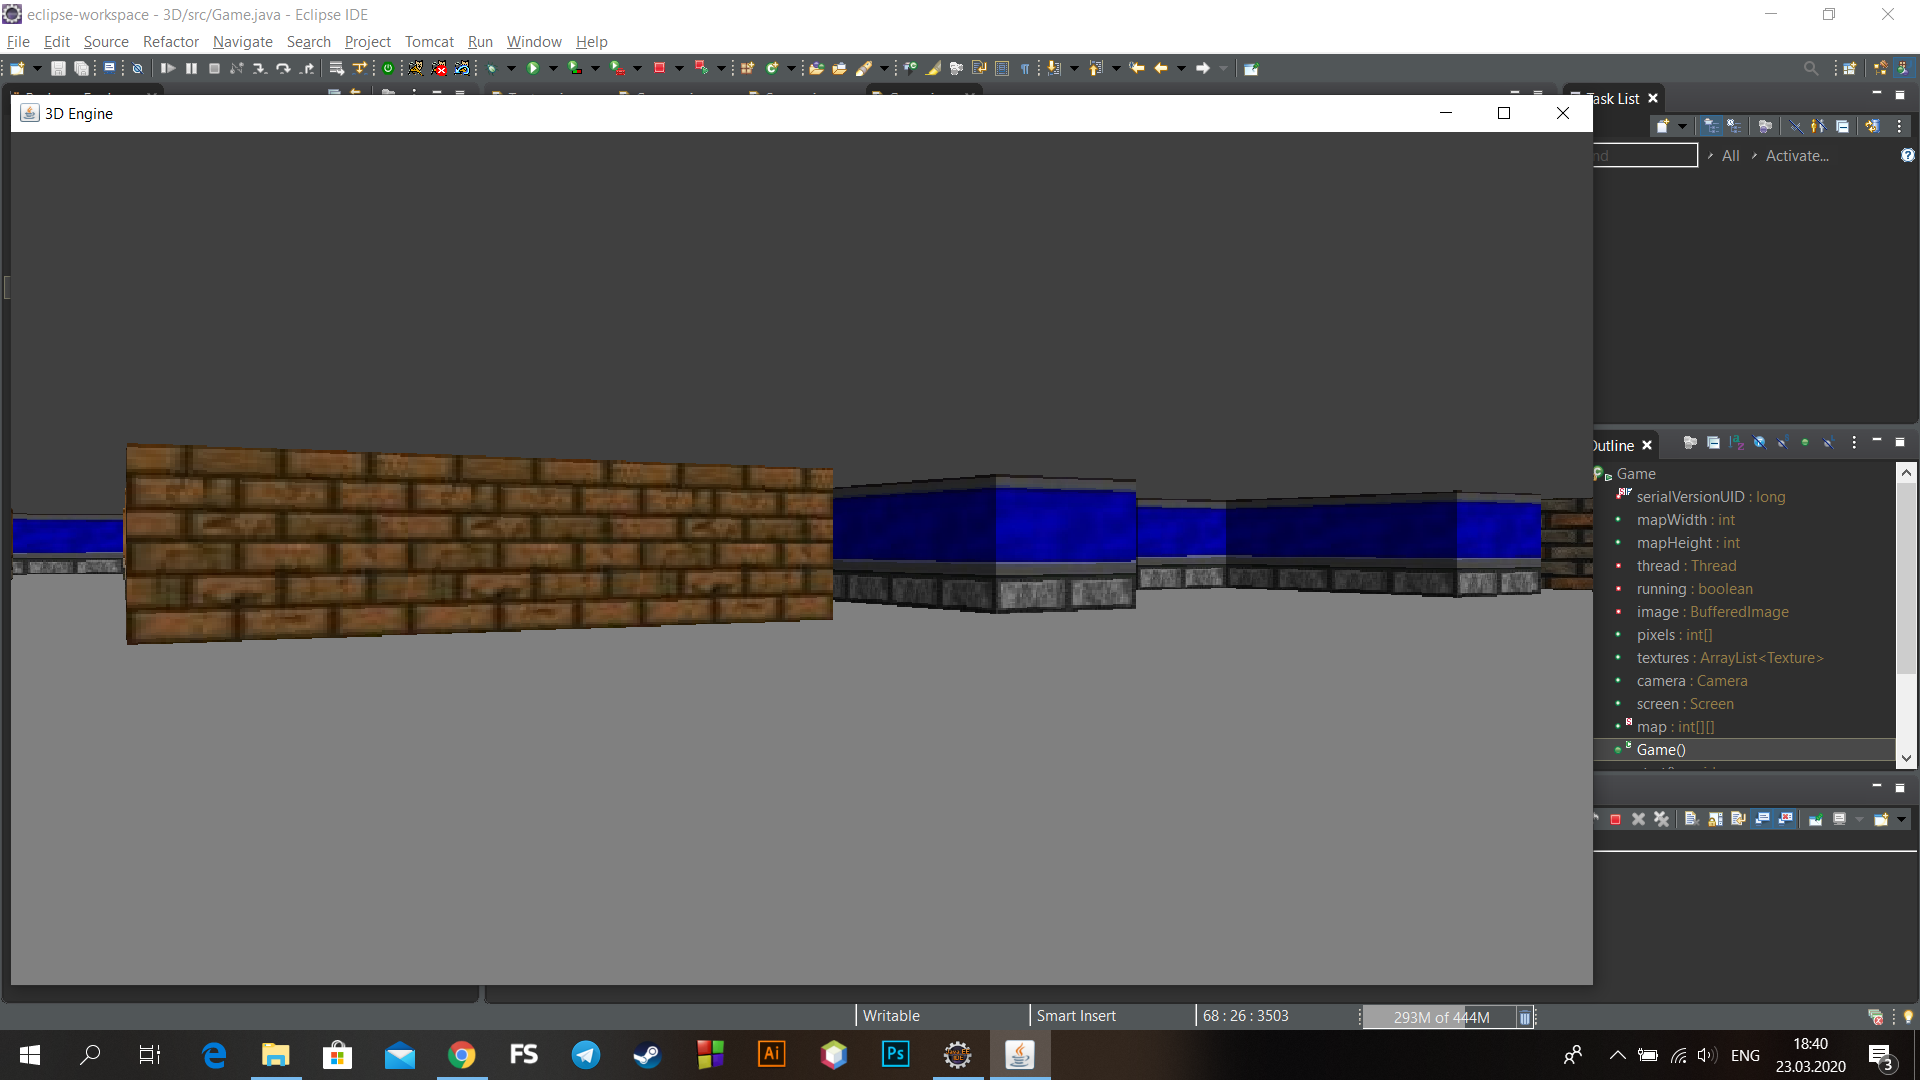Screen dimensions: 1920x1080
Task: Skip All Breakpoints via toolbar icon
Action: (x=138, y=69)
